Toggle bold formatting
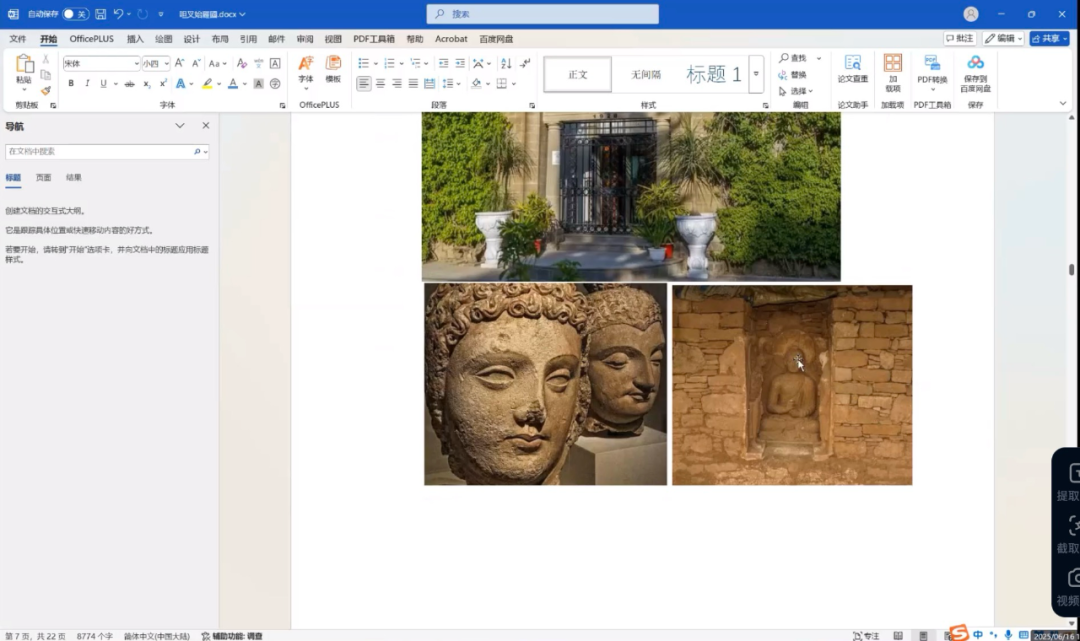Viewport: 1080px width, 641px height. (71, 84)
